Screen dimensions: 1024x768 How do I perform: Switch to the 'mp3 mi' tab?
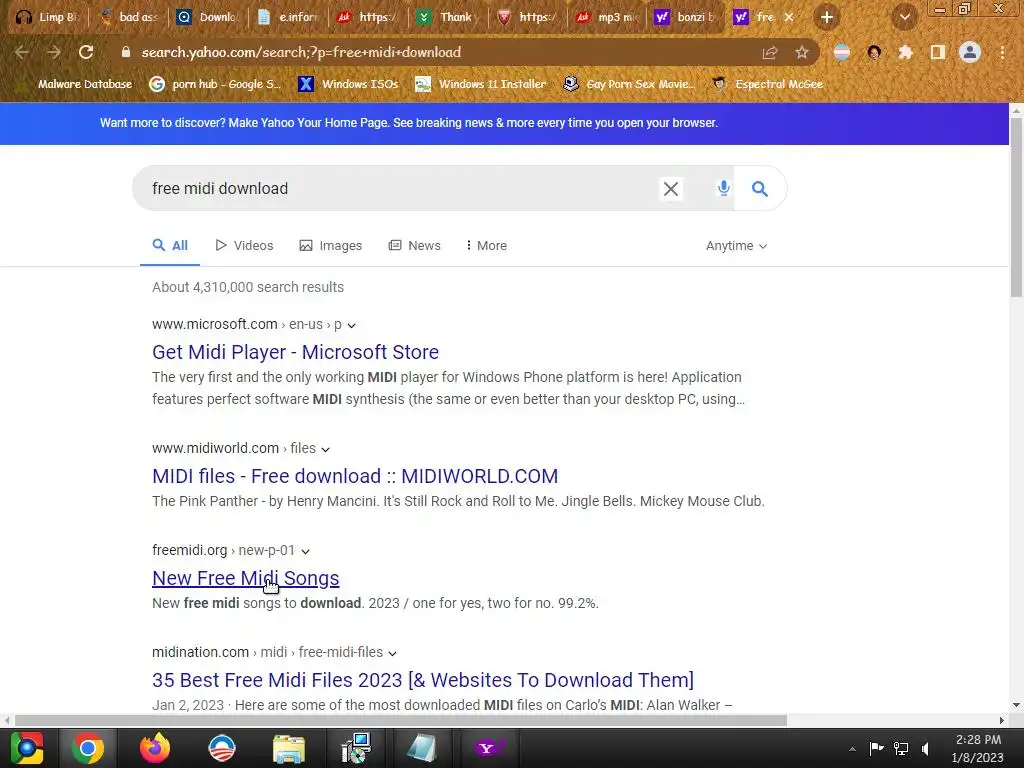607,18
